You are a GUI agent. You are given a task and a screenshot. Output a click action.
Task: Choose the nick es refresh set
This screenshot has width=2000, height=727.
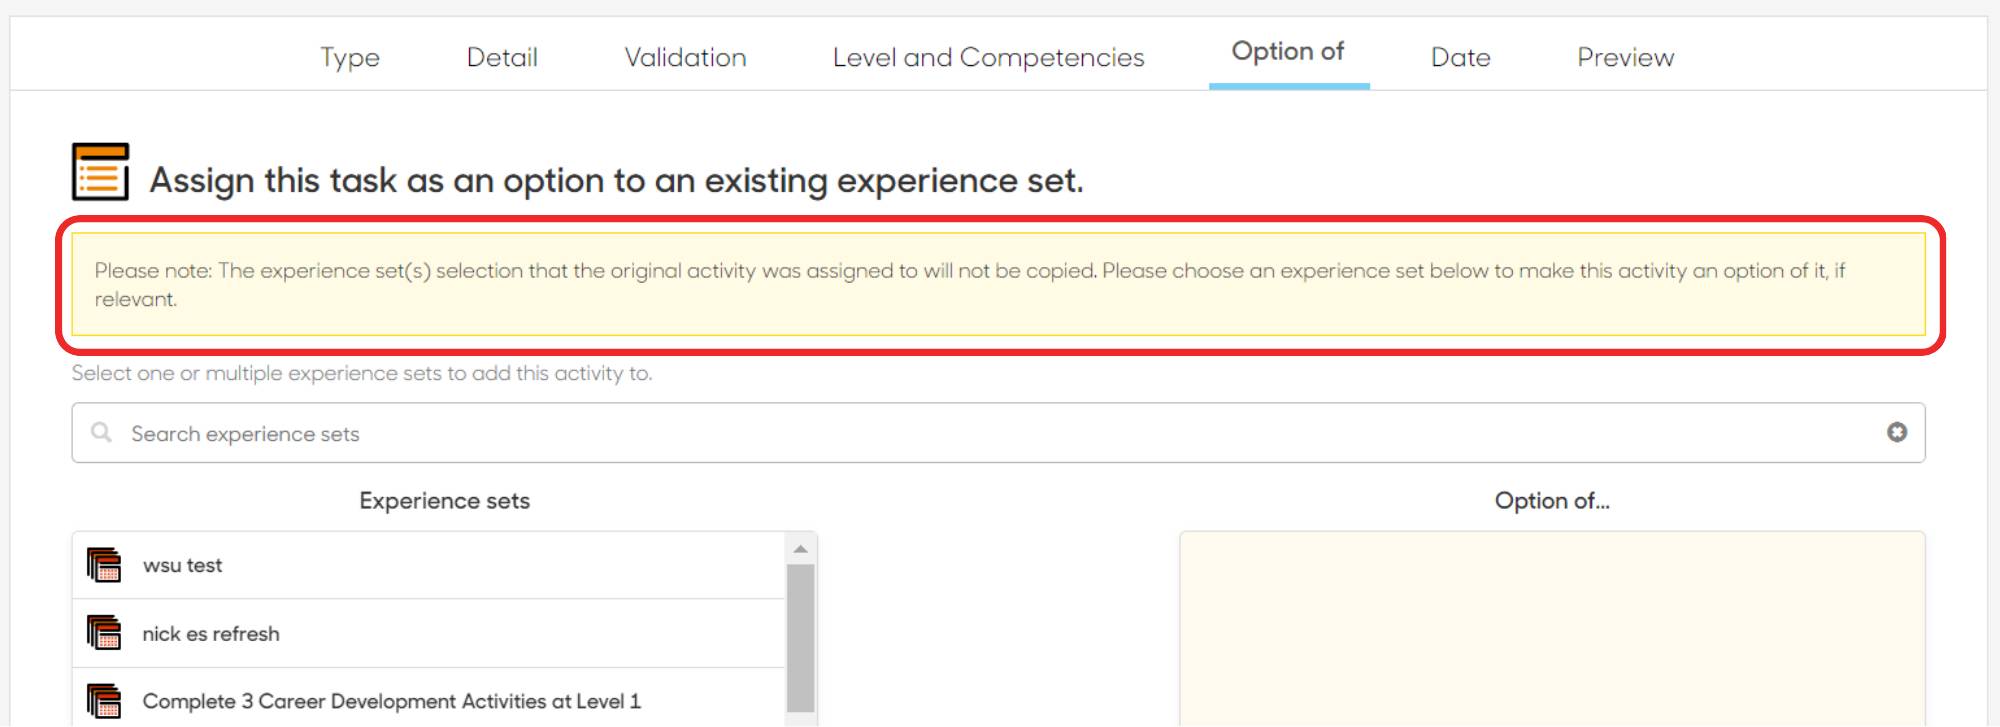pyautogui.click(x=211, y=634)
